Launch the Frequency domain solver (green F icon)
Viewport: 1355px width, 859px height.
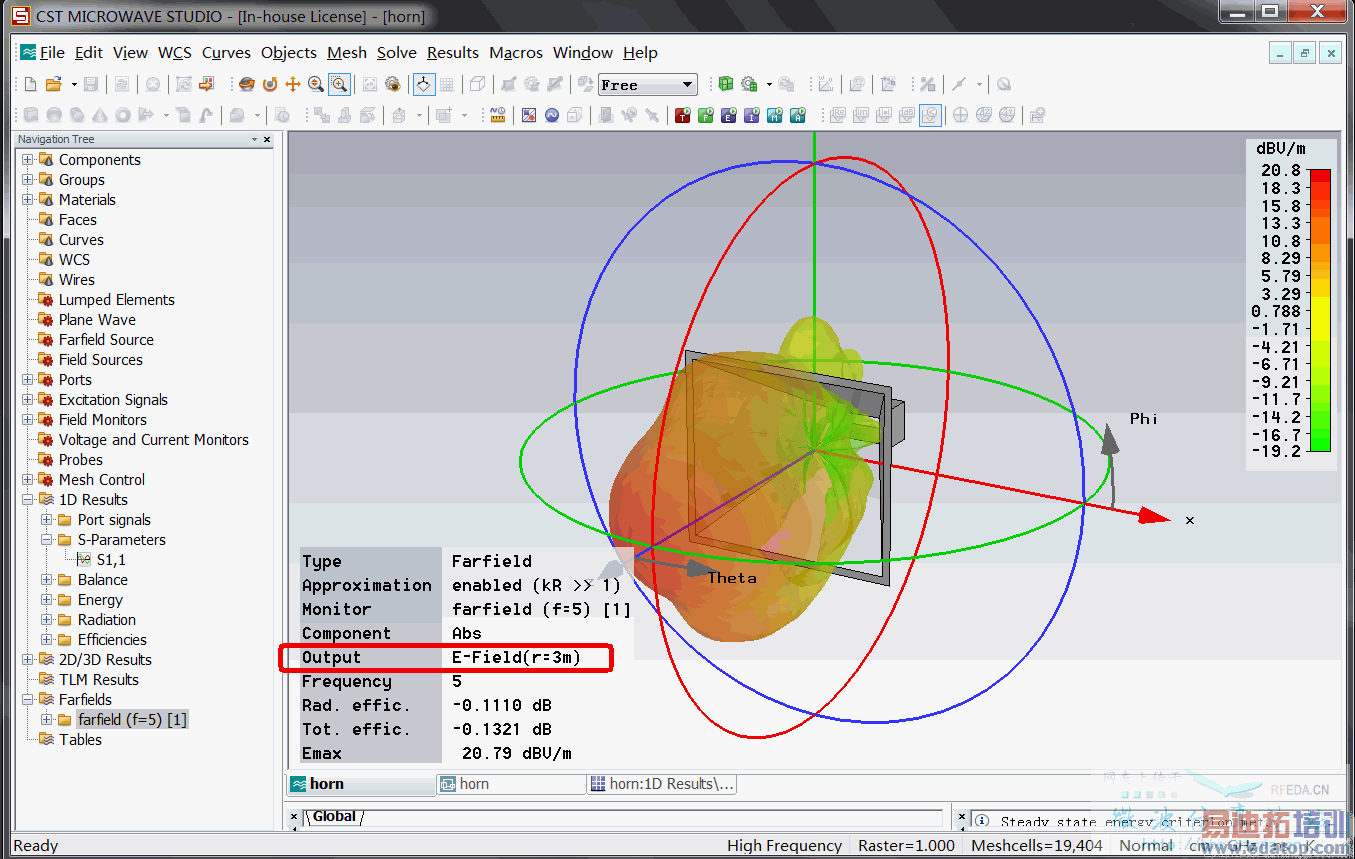706,116
